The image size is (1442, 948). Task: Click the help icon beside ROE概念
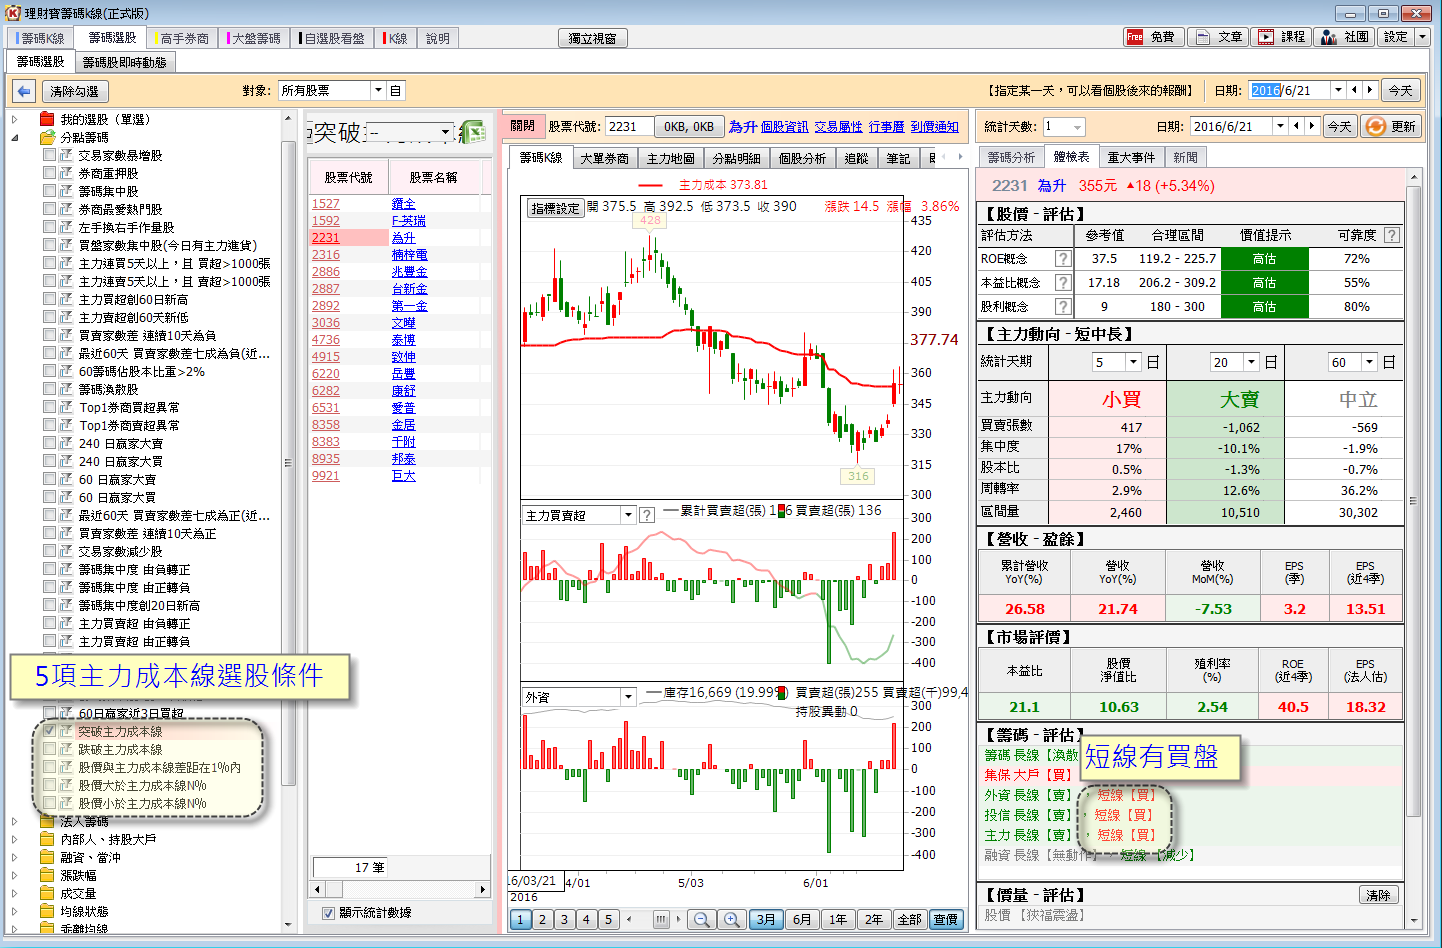1062,259
